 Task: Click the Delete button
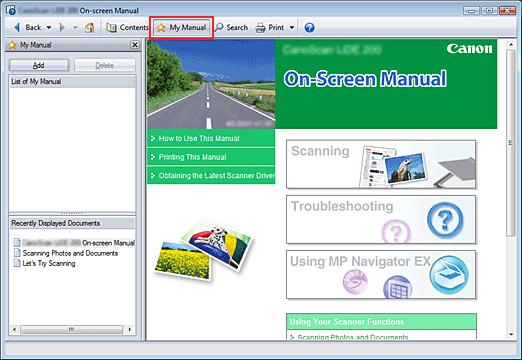pos(105,65)
